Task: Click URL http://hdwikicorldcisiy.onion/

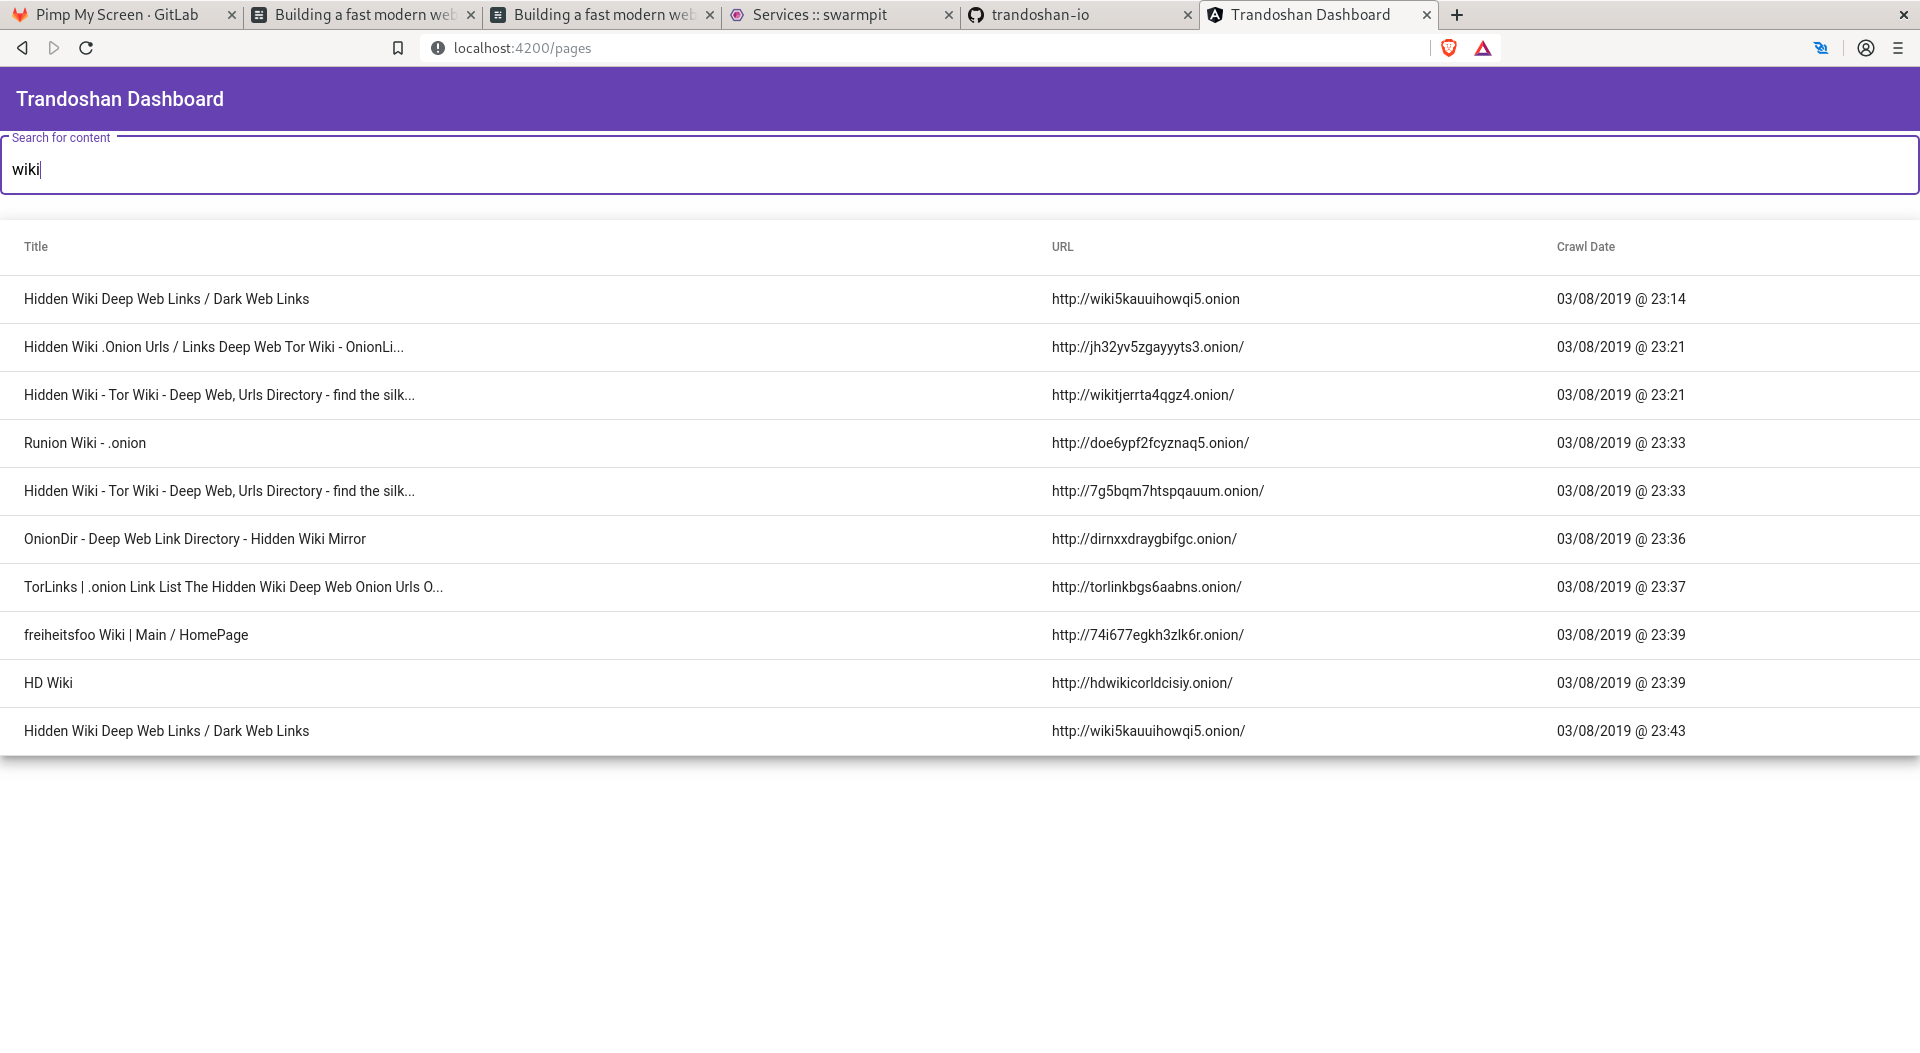Action: [x=1142, y=683]
